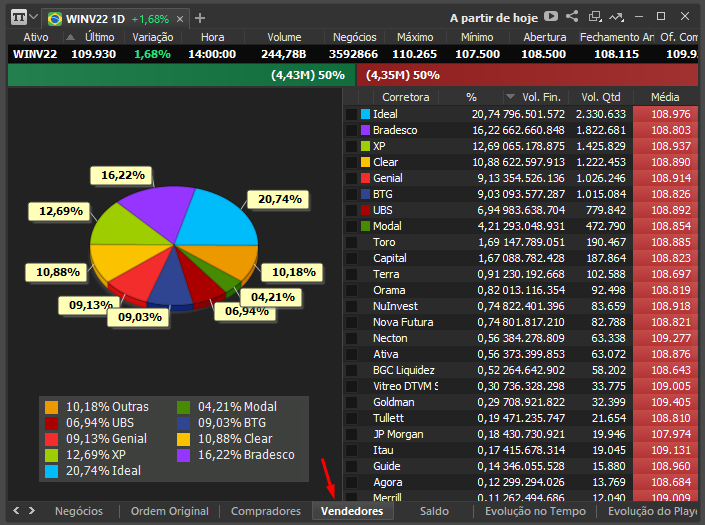The image size is (705, 525).
Task: Click the 16,22% pie chart label
Action: tap(122, 175)
